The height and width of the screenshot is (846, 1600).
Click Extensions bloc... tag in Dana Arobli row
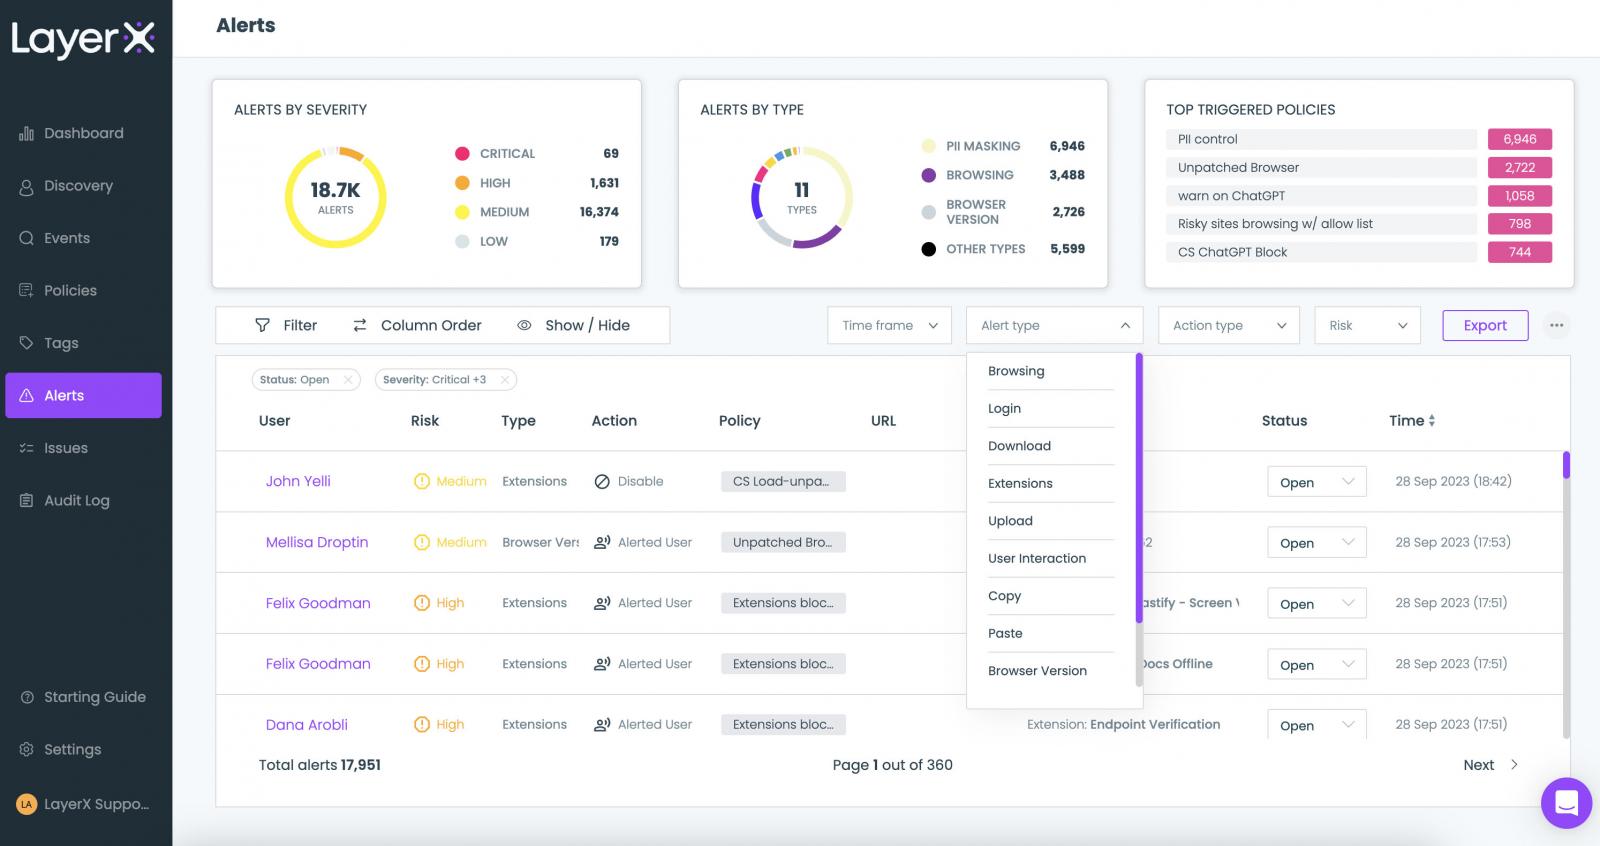click(x=783, y=724)
